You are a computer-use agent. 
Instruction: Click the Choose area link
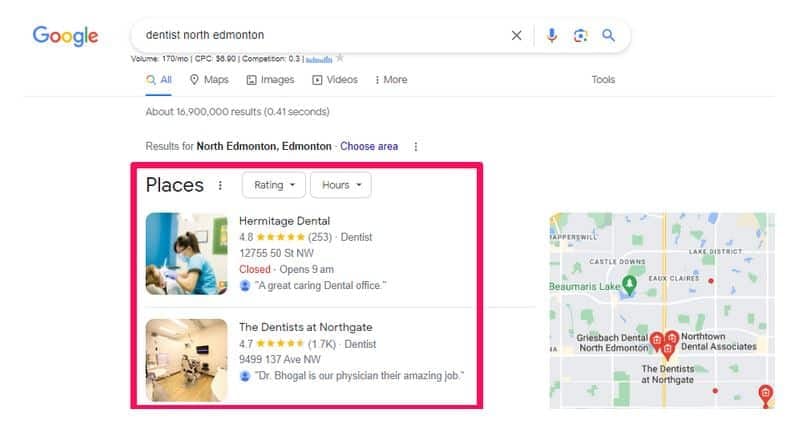click(x=369, y=146)
